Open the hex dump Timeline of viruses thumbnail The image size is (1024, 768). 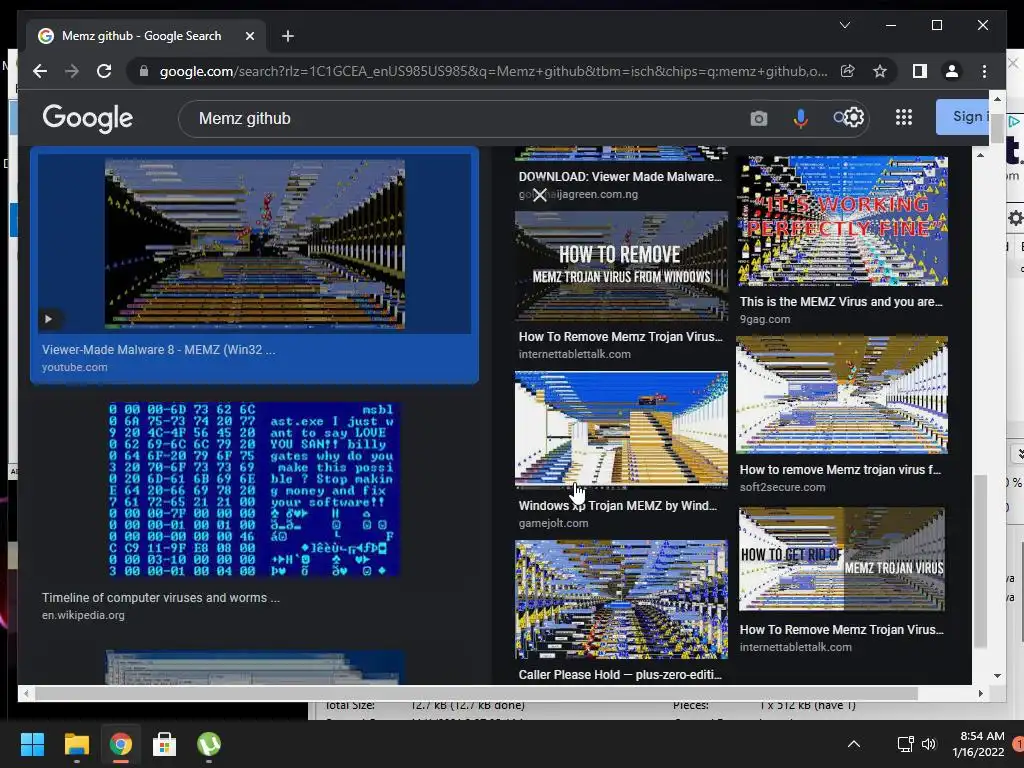click(x=255, y=490)
